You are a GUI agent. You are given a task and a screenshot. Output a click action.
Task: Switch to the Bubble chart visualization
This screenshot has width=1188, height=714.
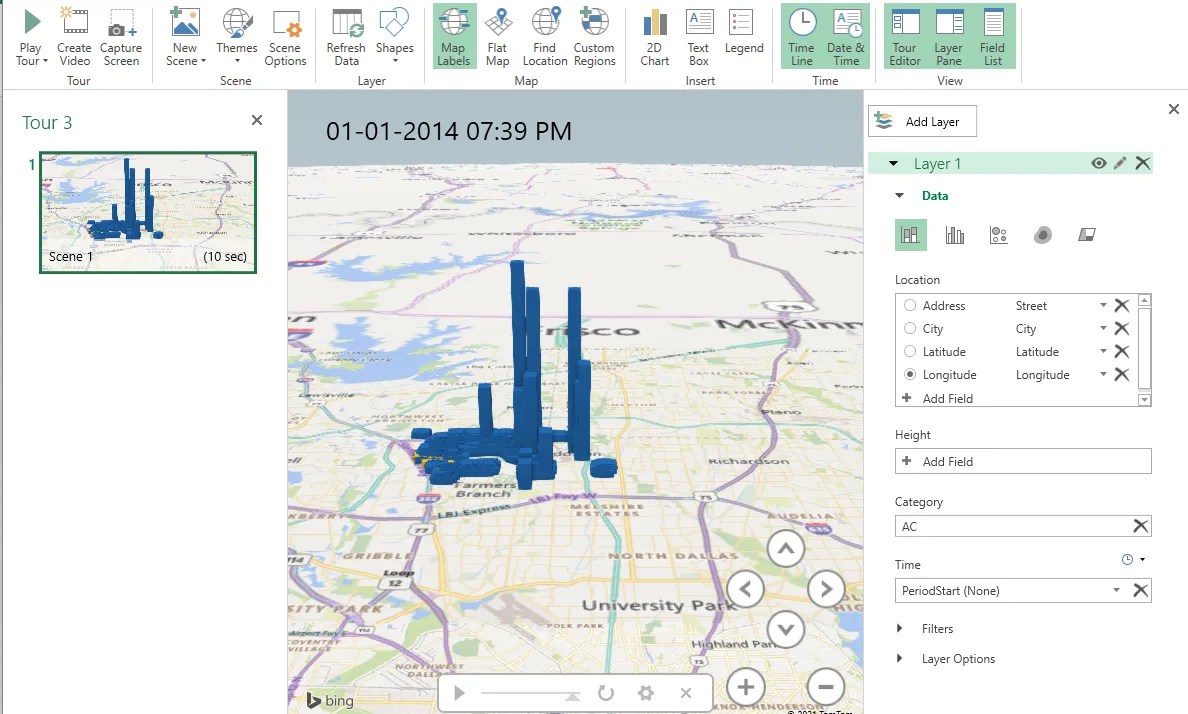[x=998, y=234]
